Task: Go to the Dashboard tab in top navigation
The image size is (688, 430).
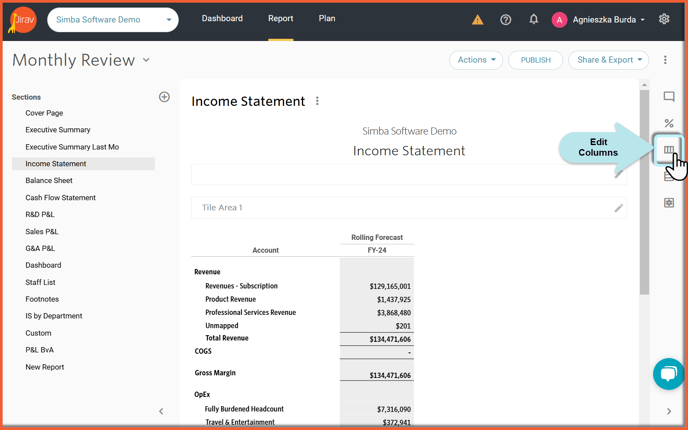Action: (x=222, y=18)
